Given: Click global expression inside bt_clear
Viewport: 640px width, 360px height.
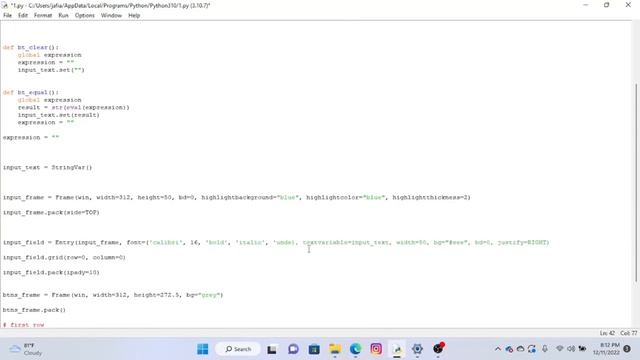Looking at the screenshot, I should click(x=49, y=55).
